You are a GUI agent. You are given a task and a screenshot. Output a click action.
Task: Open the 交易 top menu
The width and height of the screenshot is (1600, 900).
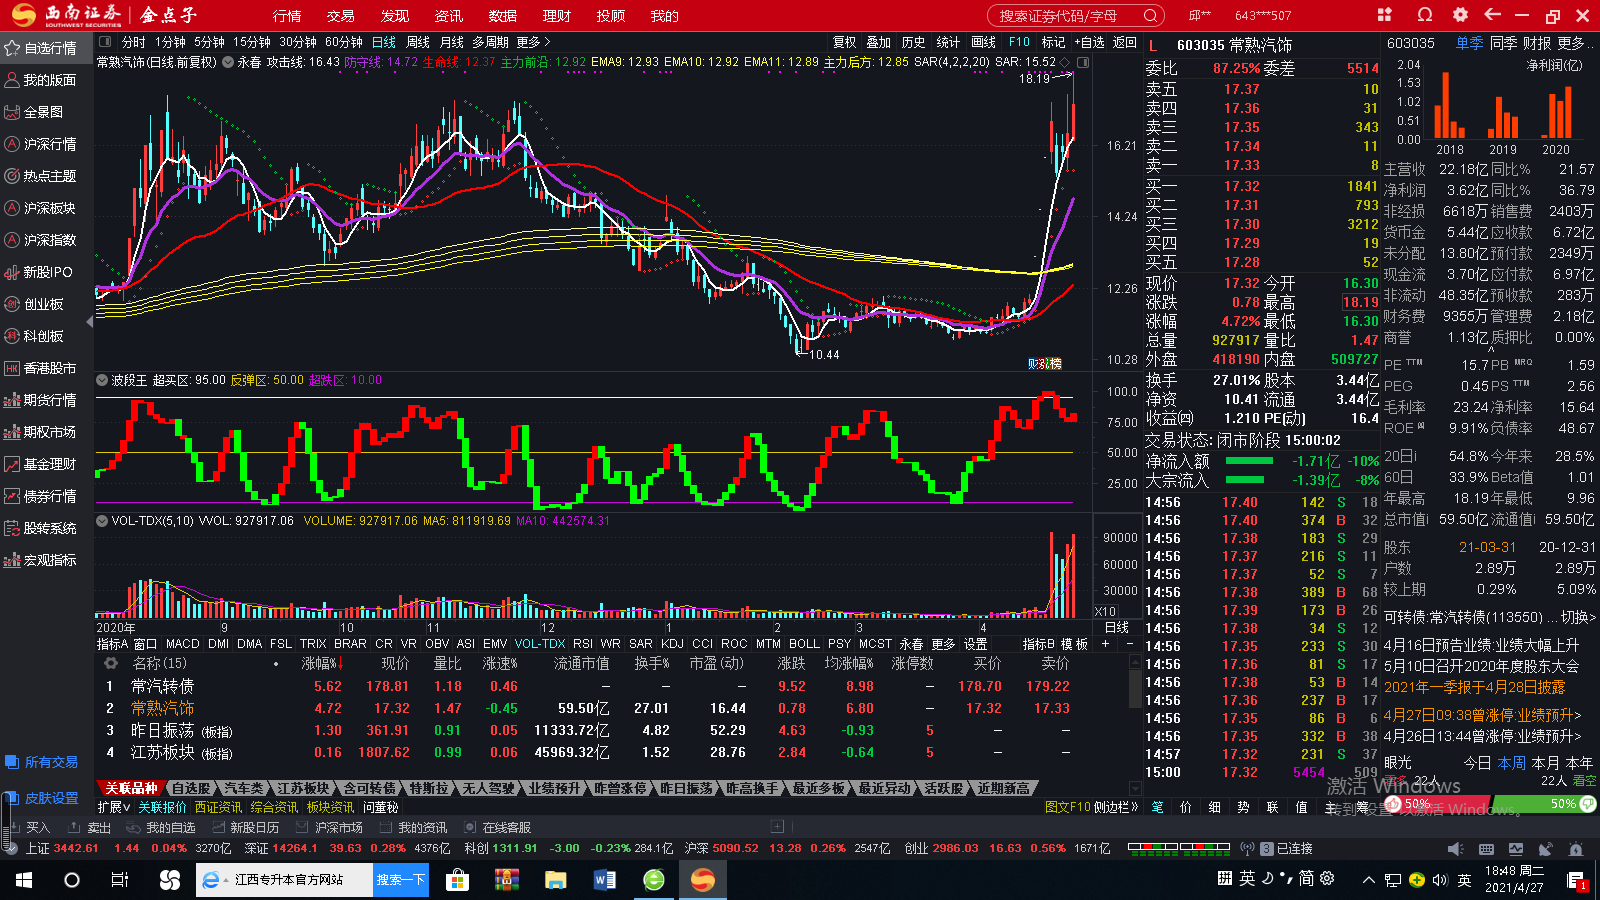(341, 16)
